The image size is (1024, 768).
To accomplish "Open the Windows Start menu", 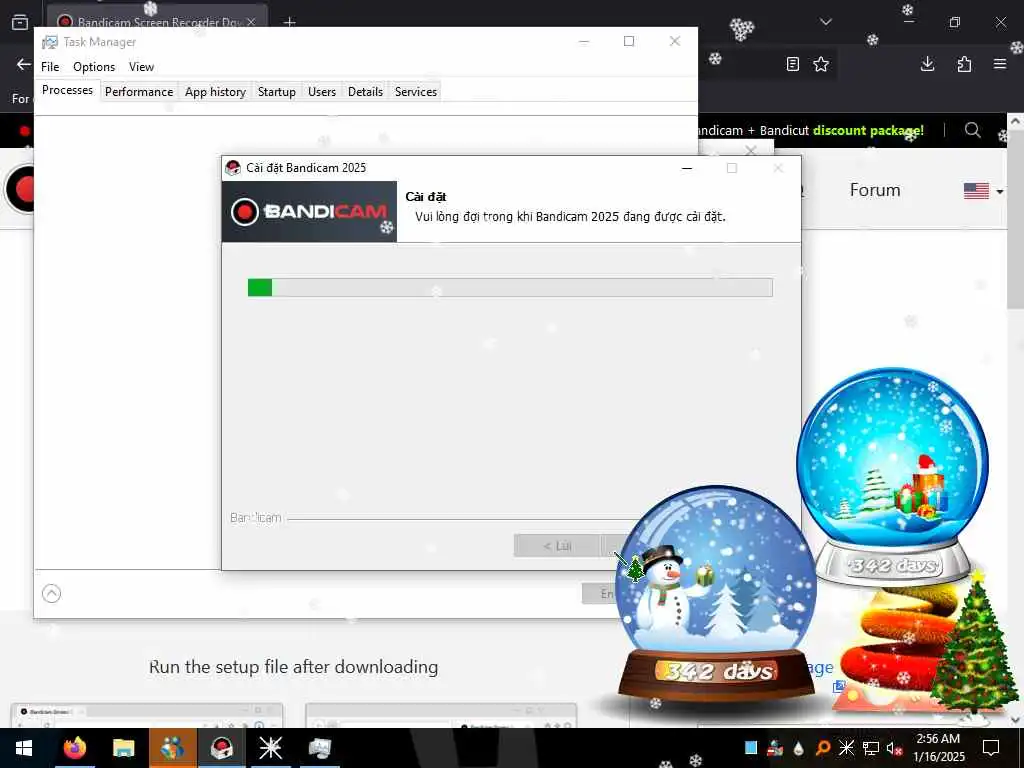I will [24, 748].
